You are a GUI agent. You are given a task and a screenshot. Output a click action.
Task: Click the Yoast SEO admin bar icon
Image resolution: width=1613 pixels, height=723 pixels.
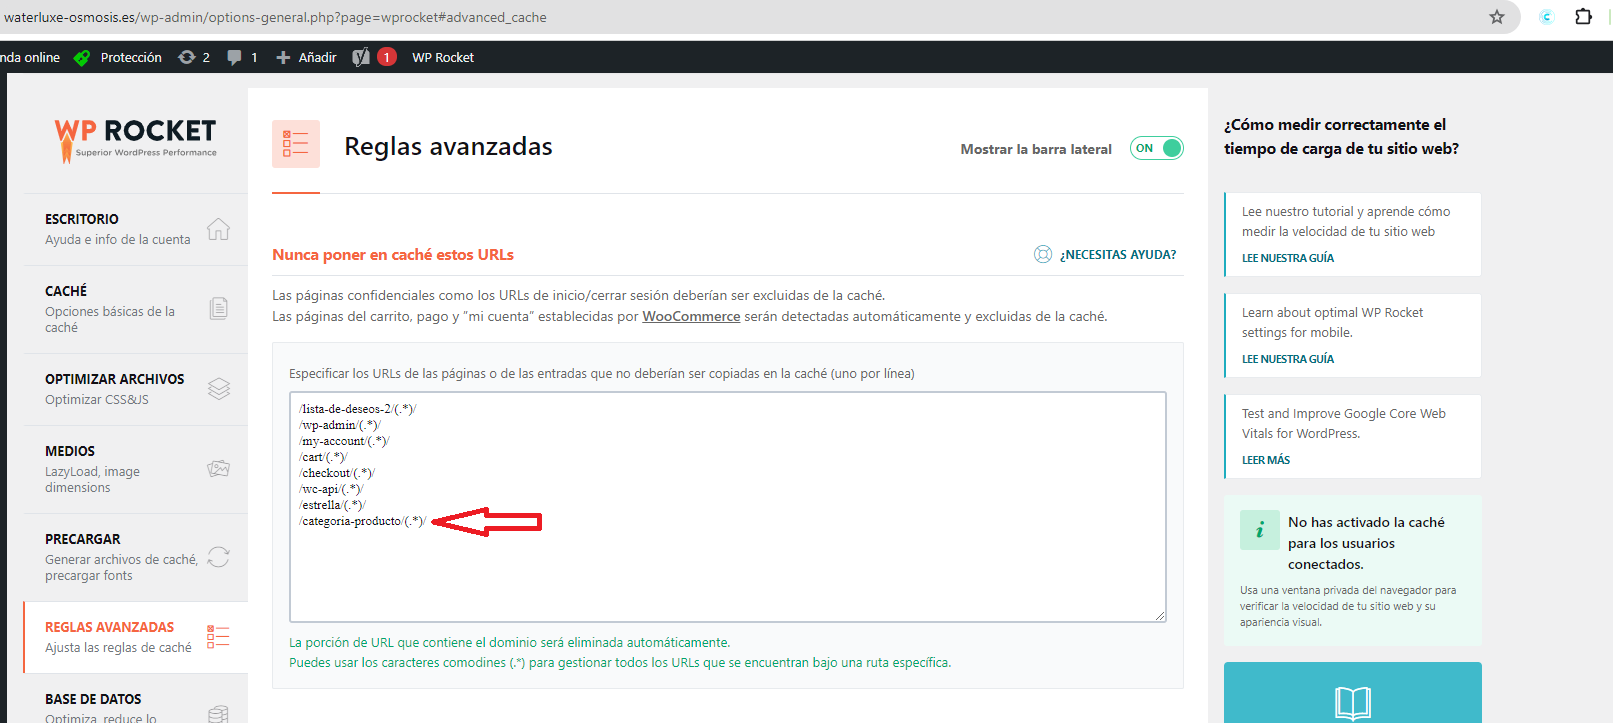[361, 57]
